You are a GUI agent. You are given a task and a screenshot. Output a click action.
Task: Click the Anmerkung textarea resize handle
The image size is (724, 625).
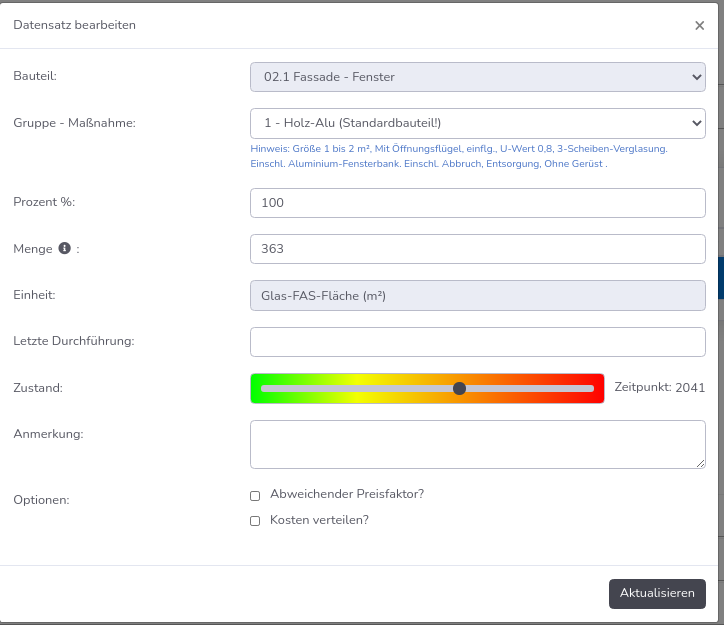[x=700, y=464]
